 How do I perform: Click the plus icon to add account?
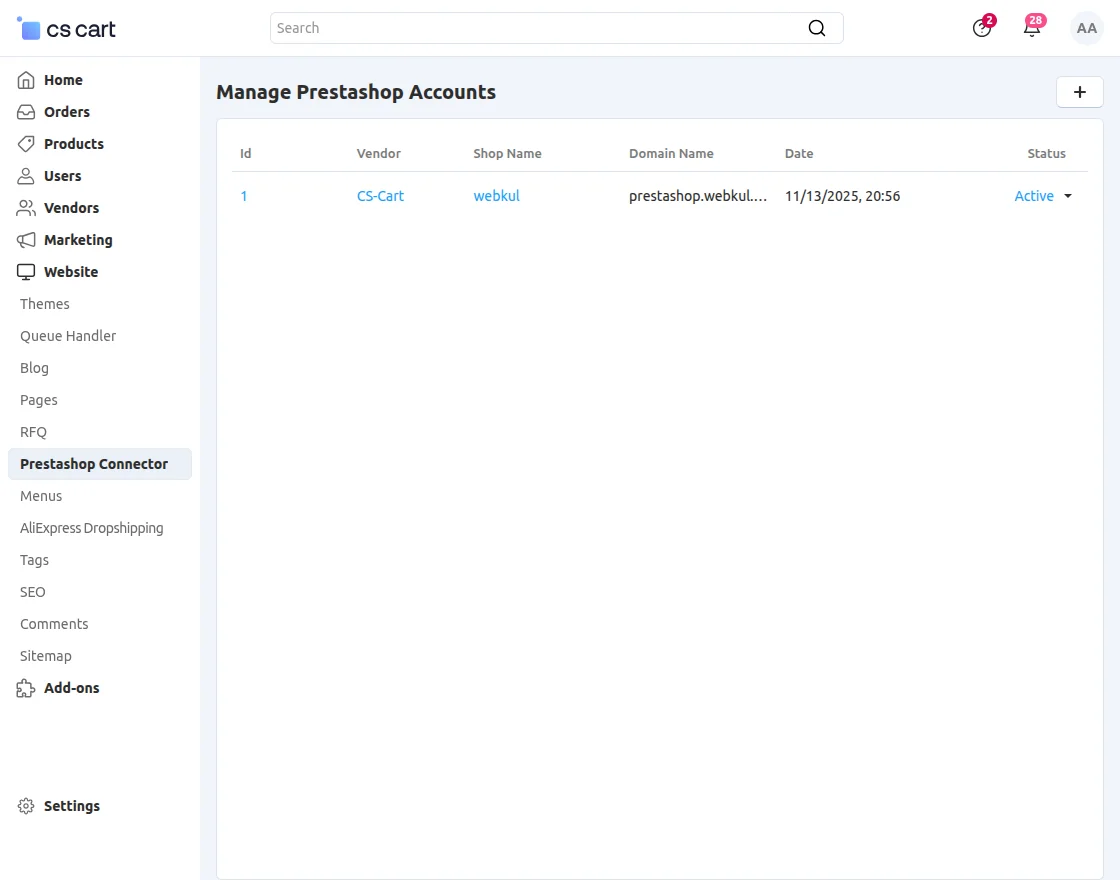click(x=1079, y=92)
